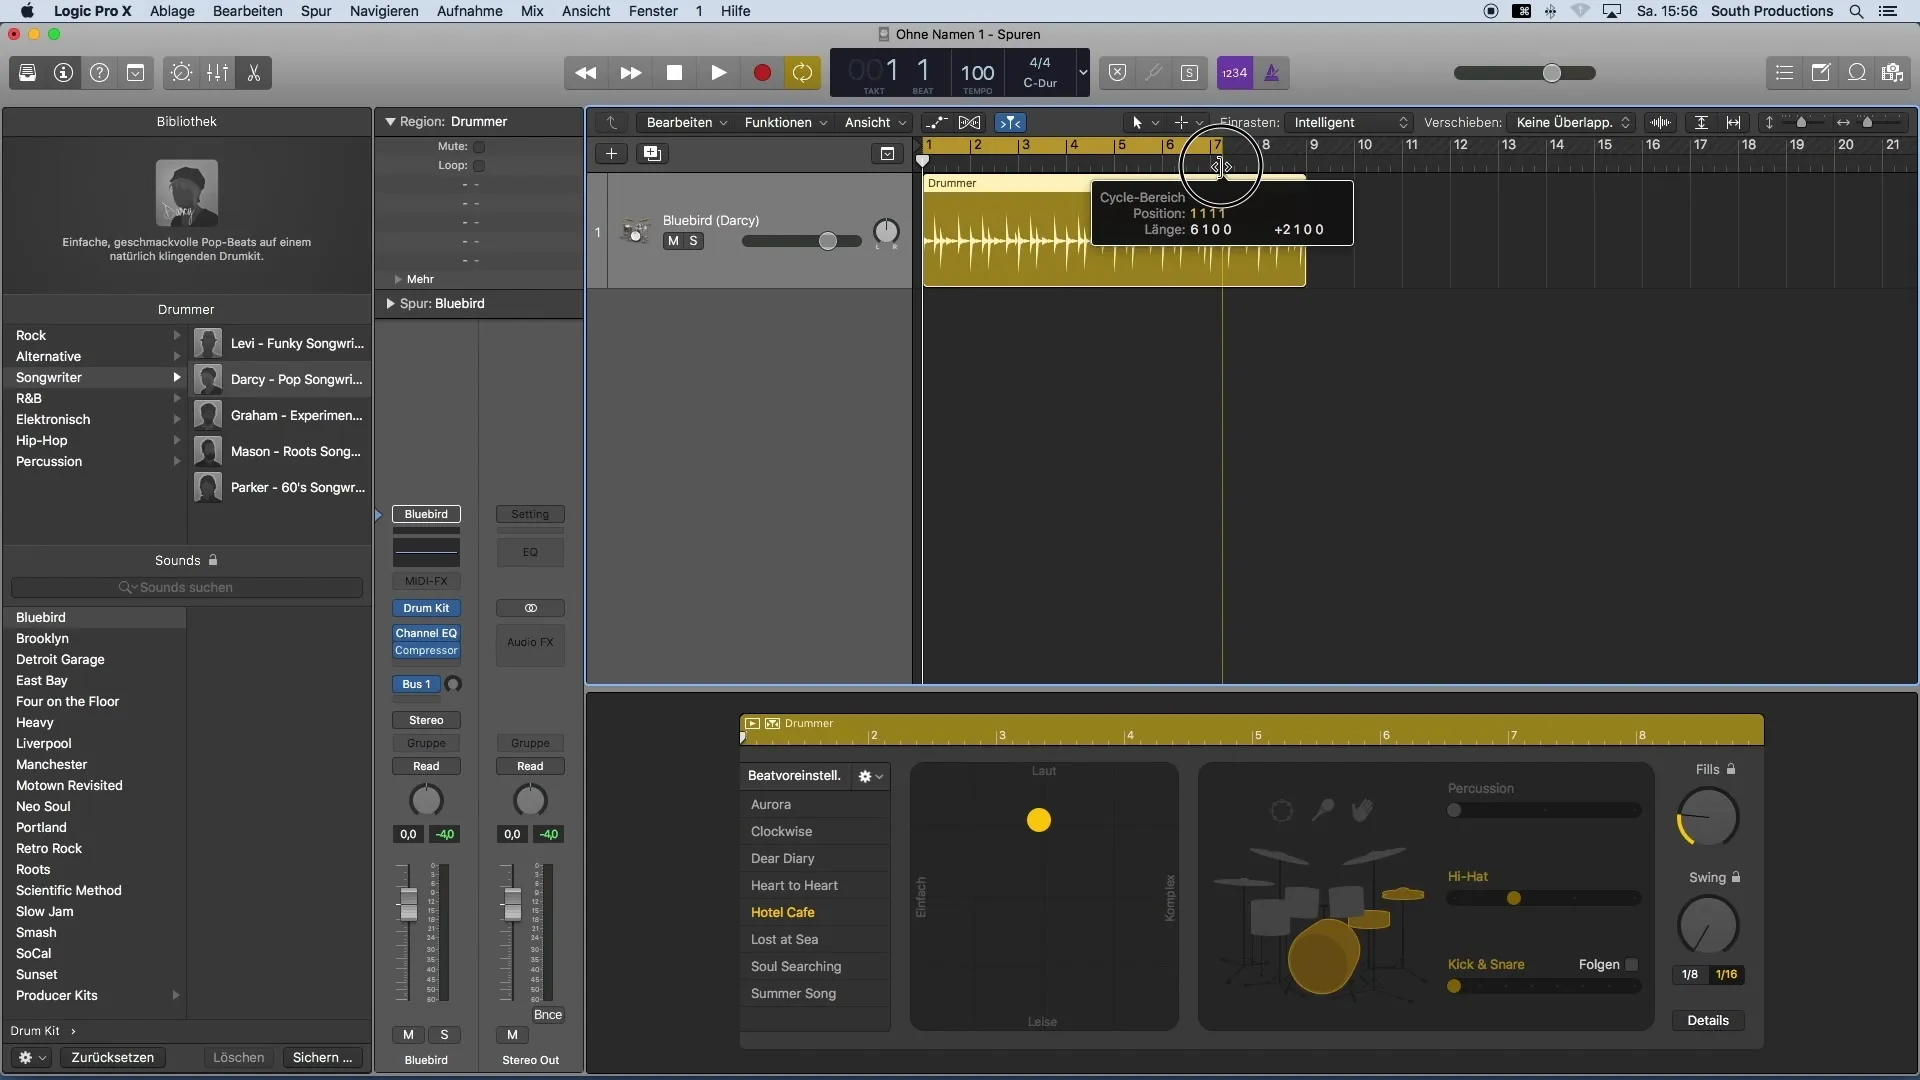
Task: Click Sichern button to save project
Action: (x=323, y=1056)
